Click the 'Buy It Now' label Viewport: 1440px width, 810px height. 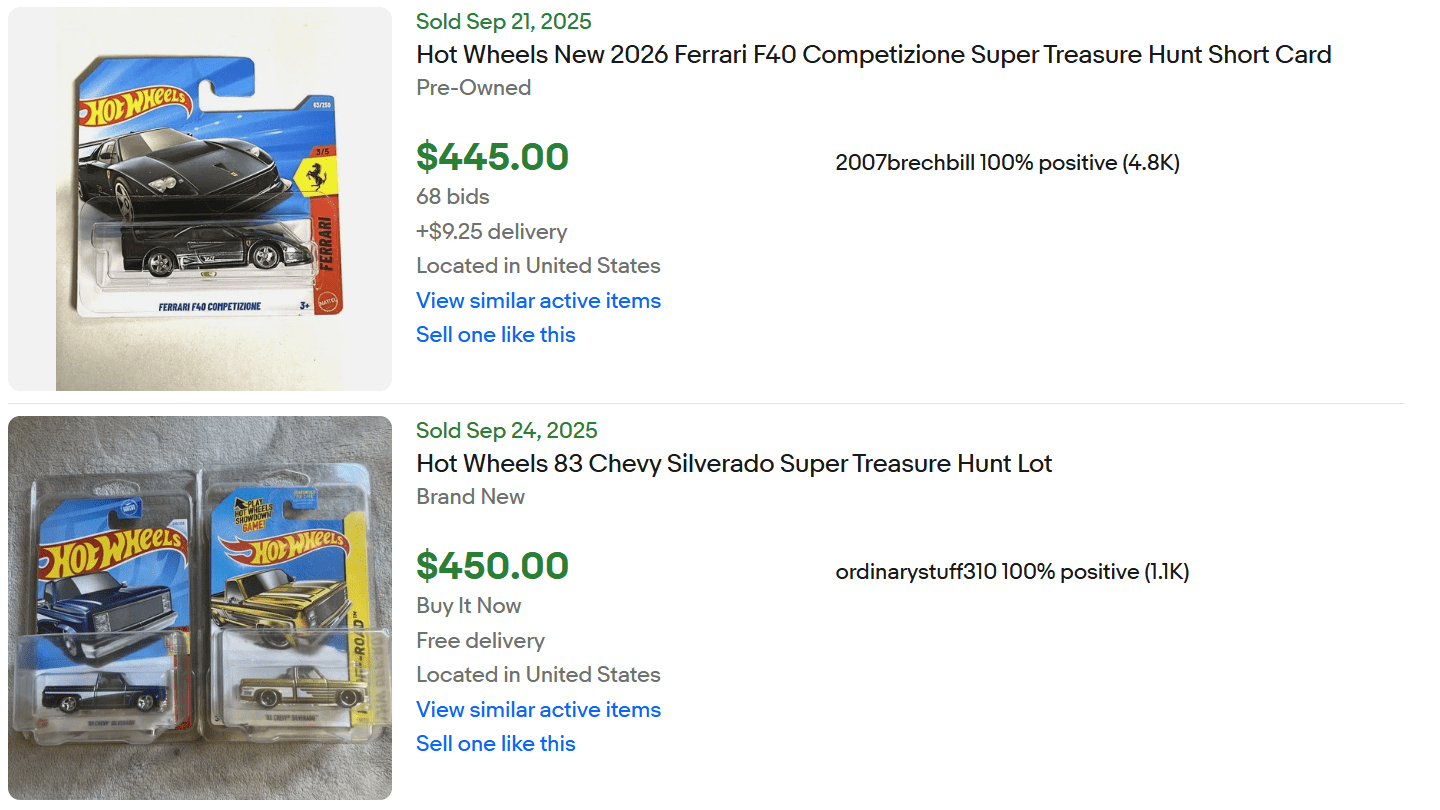(468, 606)
